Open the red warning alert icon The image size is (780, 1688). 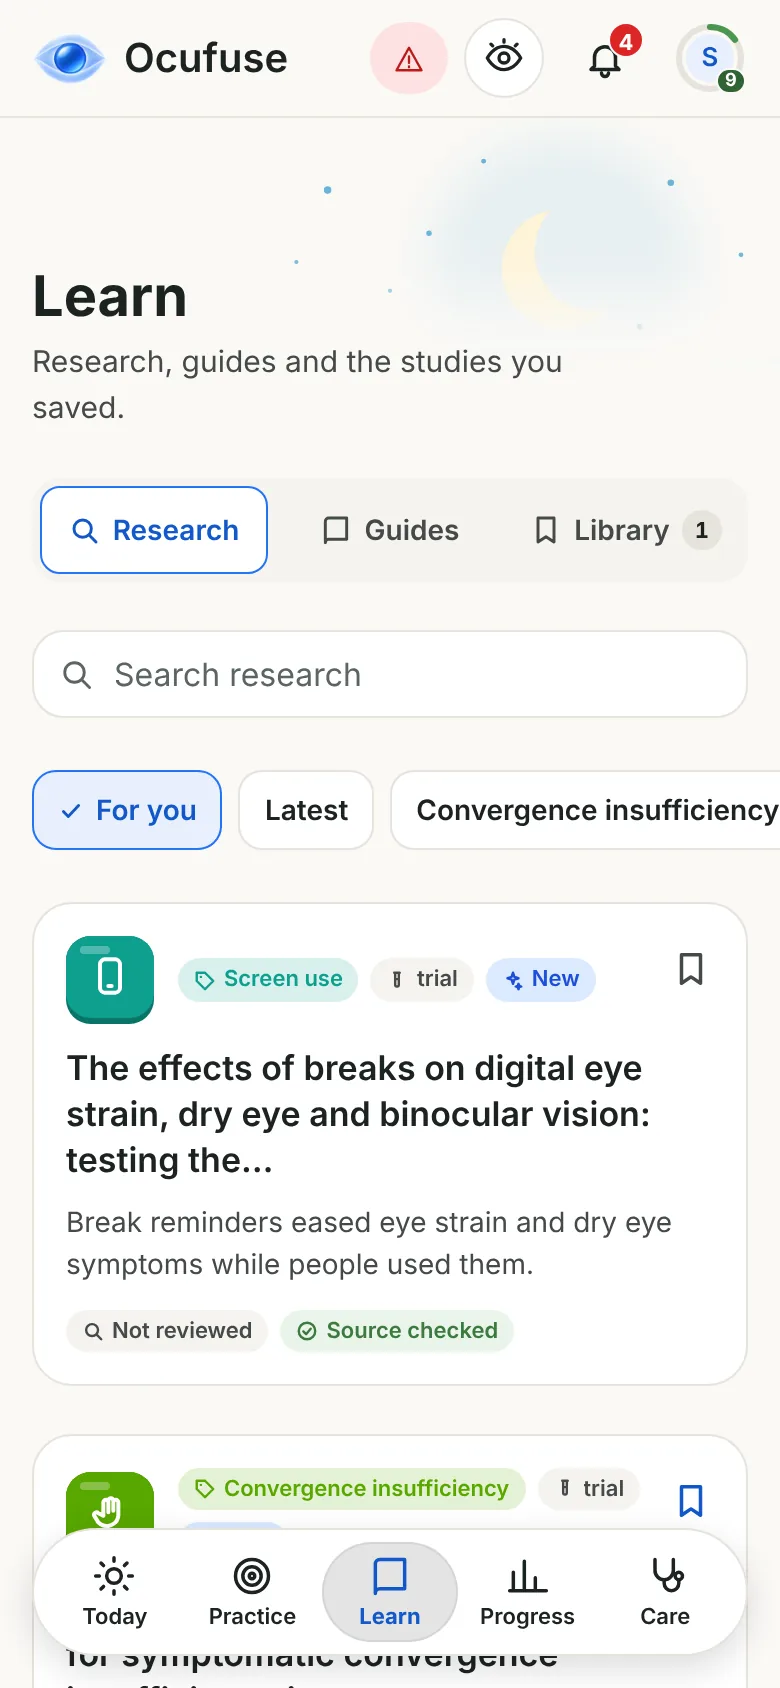click(x=409, y=58)
